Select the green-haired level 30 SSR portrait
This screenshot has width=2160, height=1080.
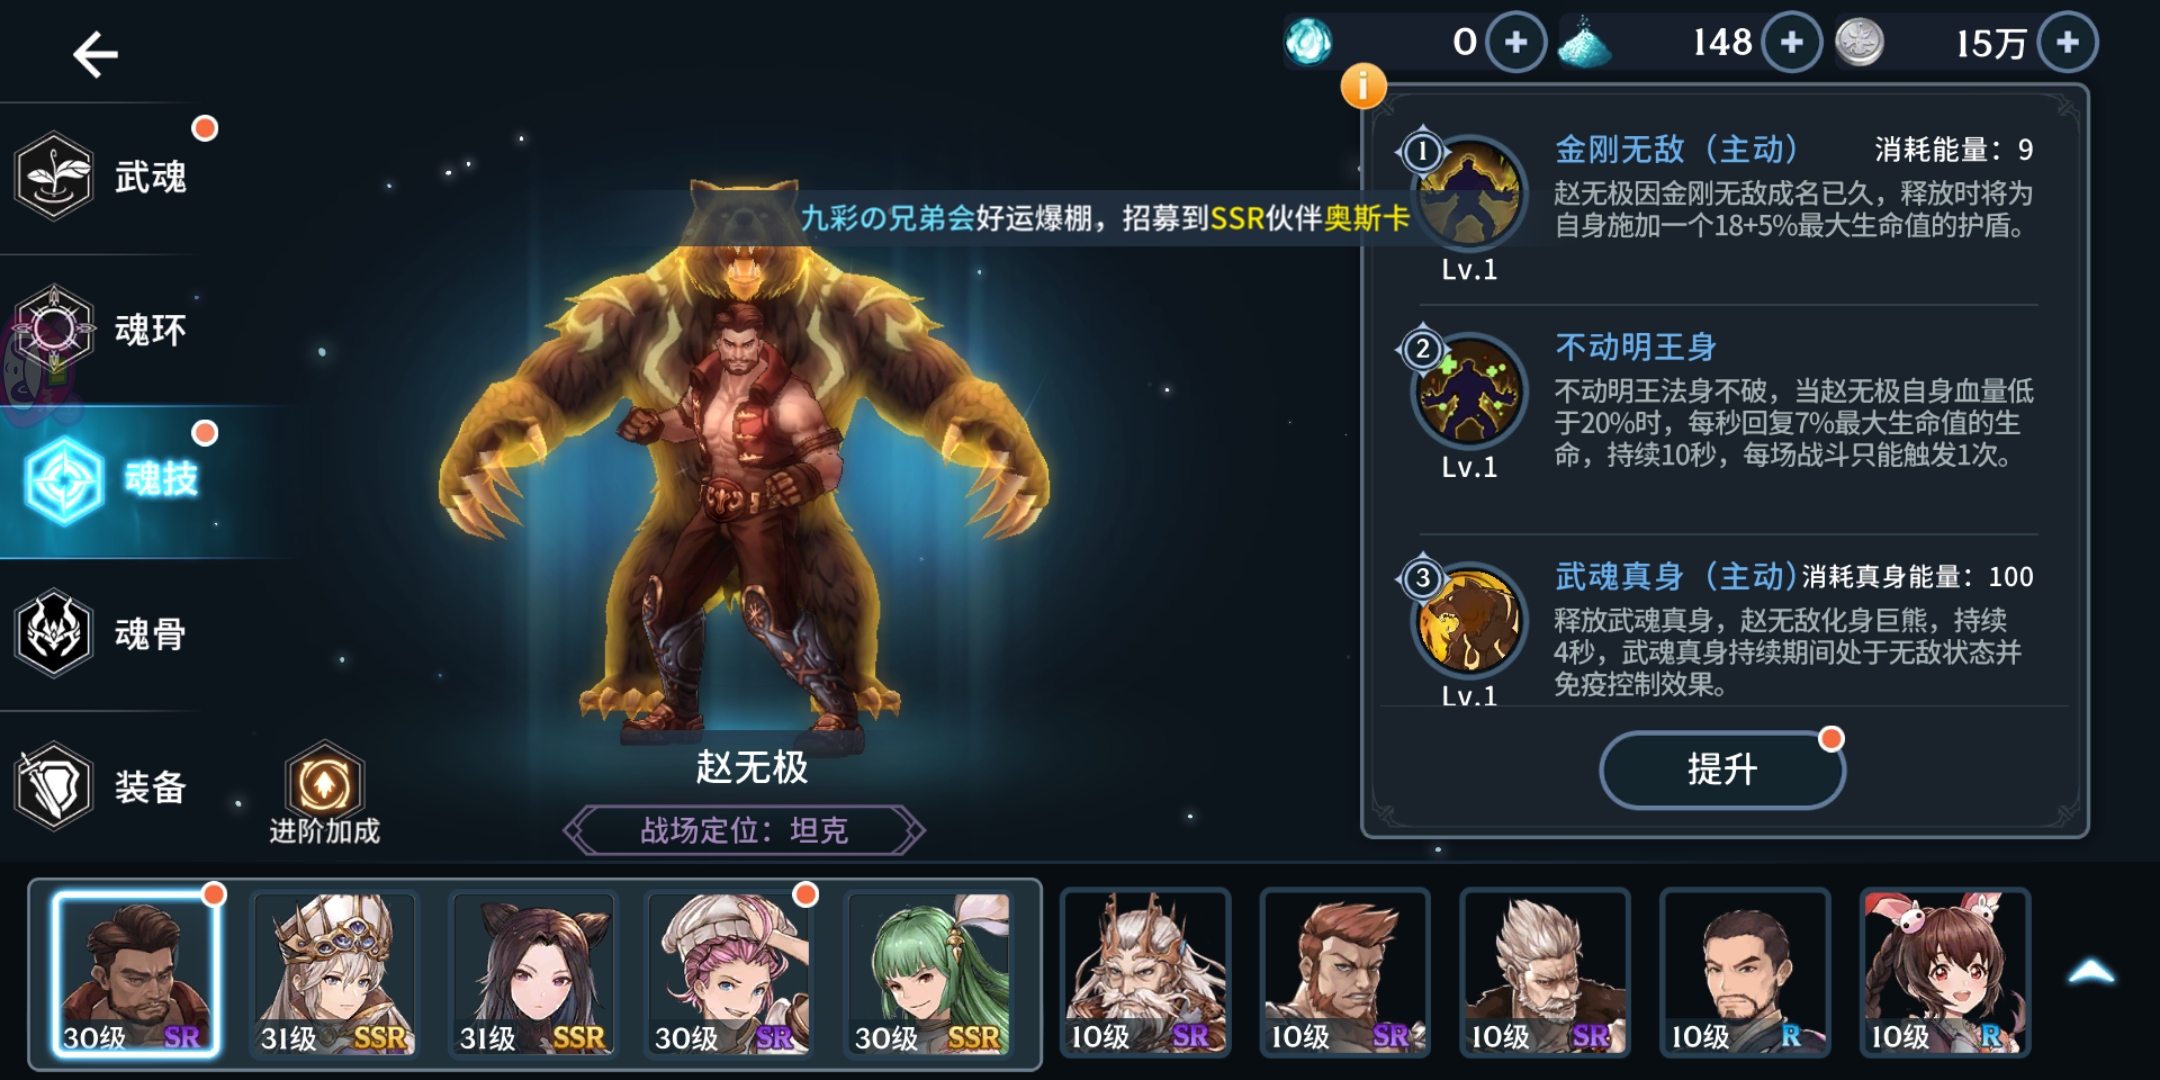(x=929, y=973)
